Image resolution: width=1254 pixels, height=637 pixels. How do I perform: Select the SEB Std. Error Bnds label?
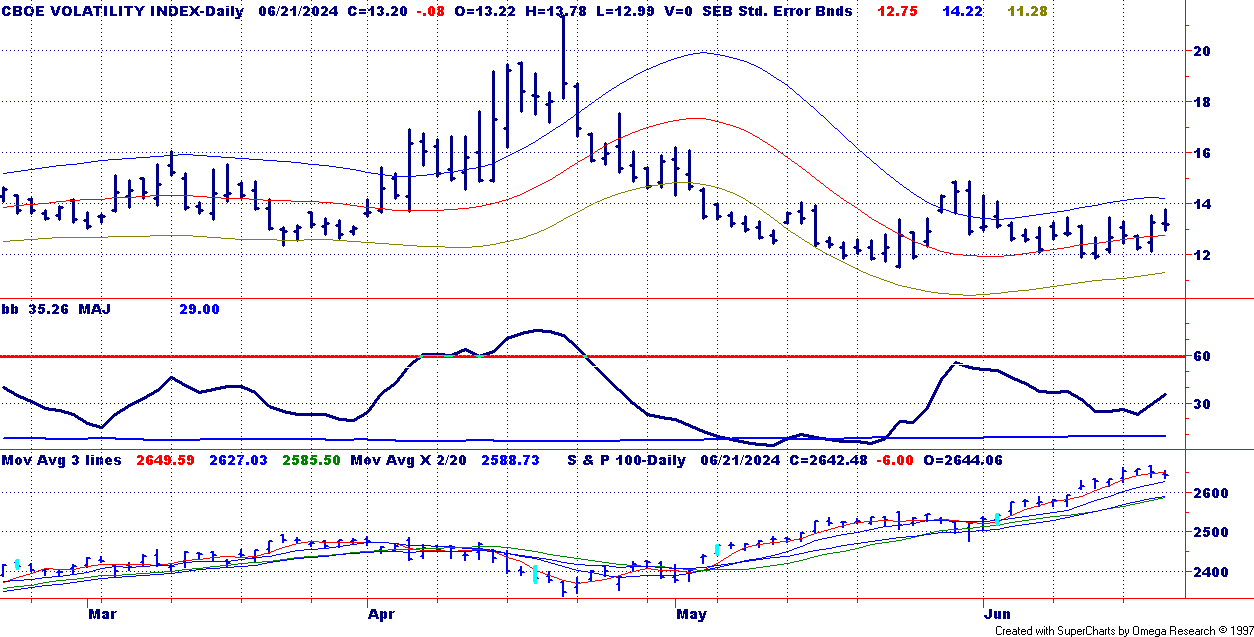click(777, 11)
